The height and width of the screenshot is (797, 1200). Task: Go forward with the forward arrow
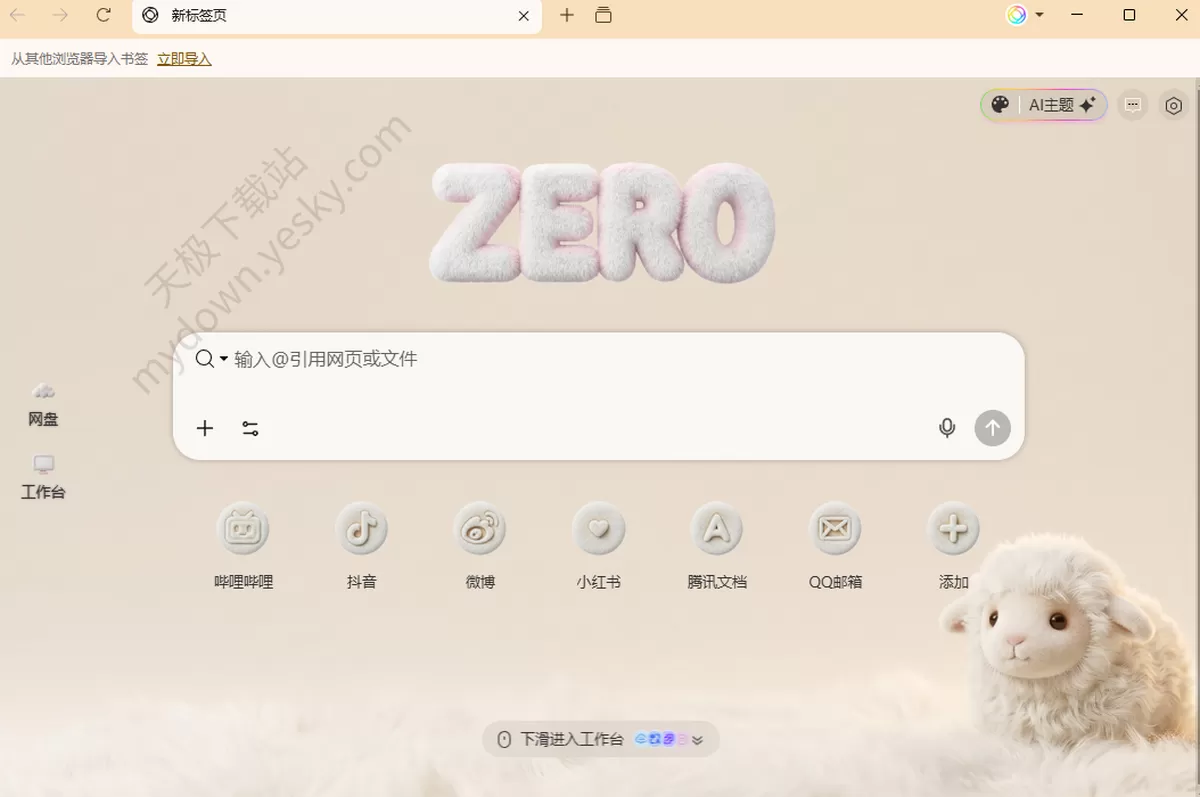61,15
